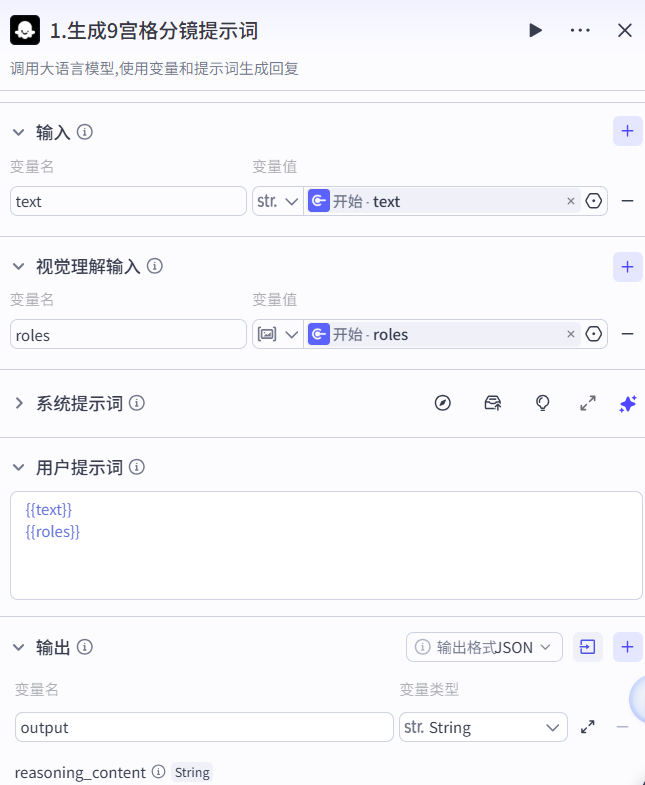Click the 开始 - roles variable tag
Image resolution: width=645 pixels, height=785 pixels.
pos(443,334)
